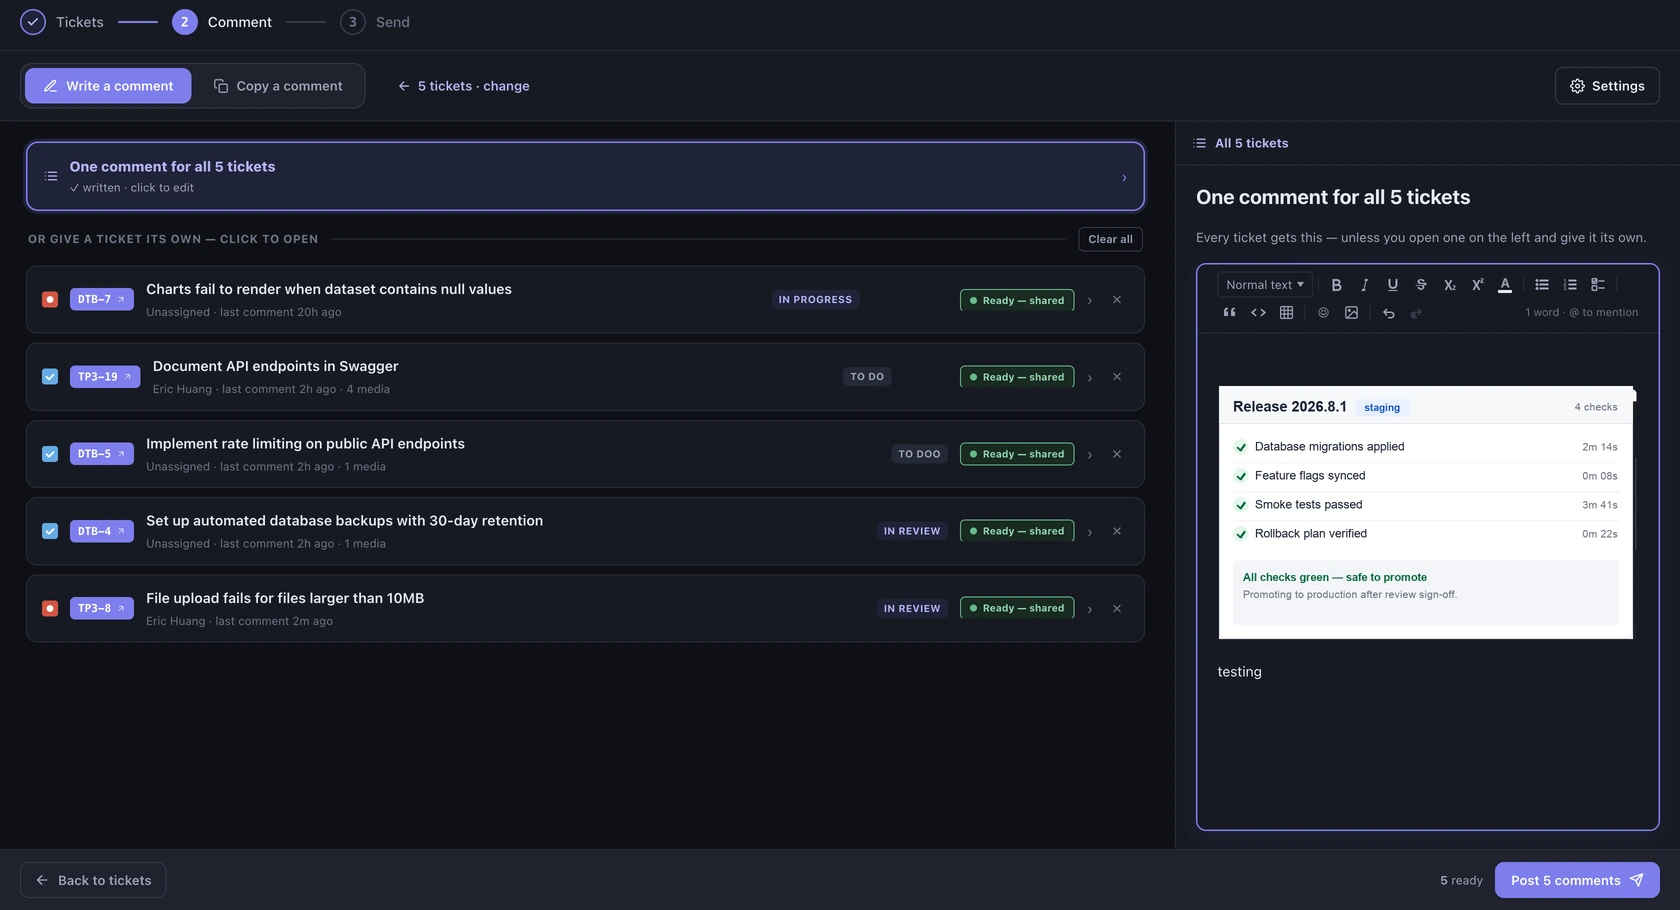Open ticket DTB-7 via its key badge

(x=101, y=299)
